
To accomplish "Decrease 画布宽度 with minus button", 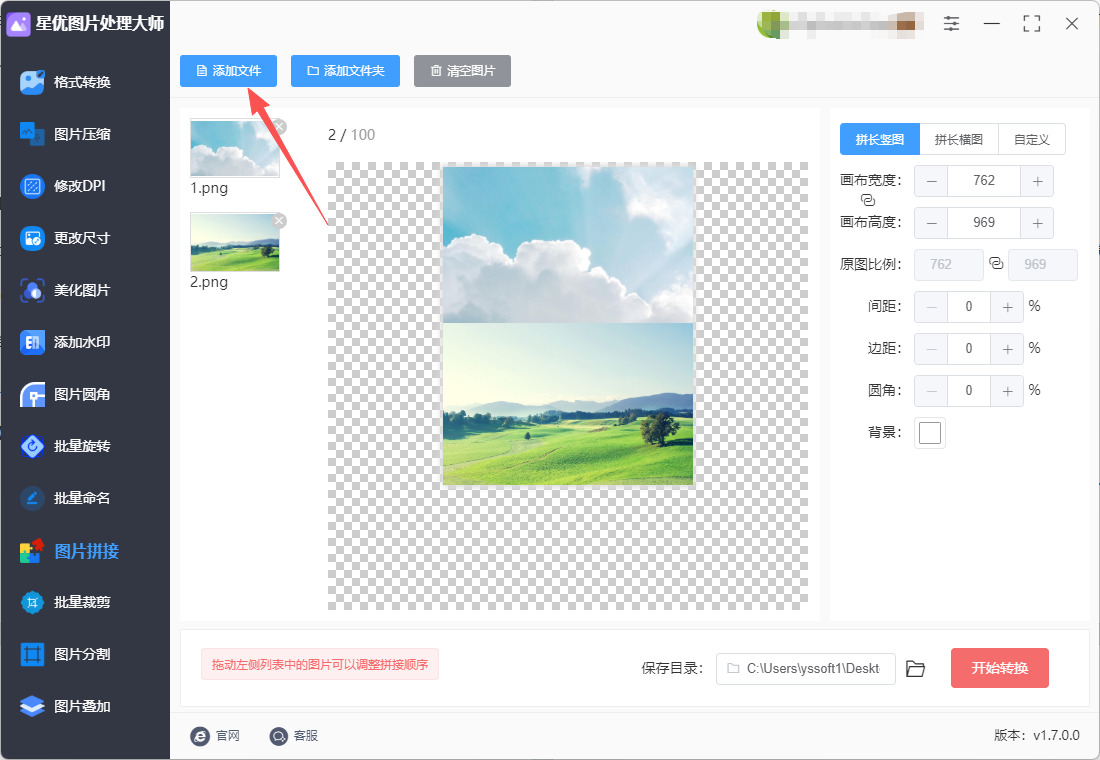I will [932, 181].
